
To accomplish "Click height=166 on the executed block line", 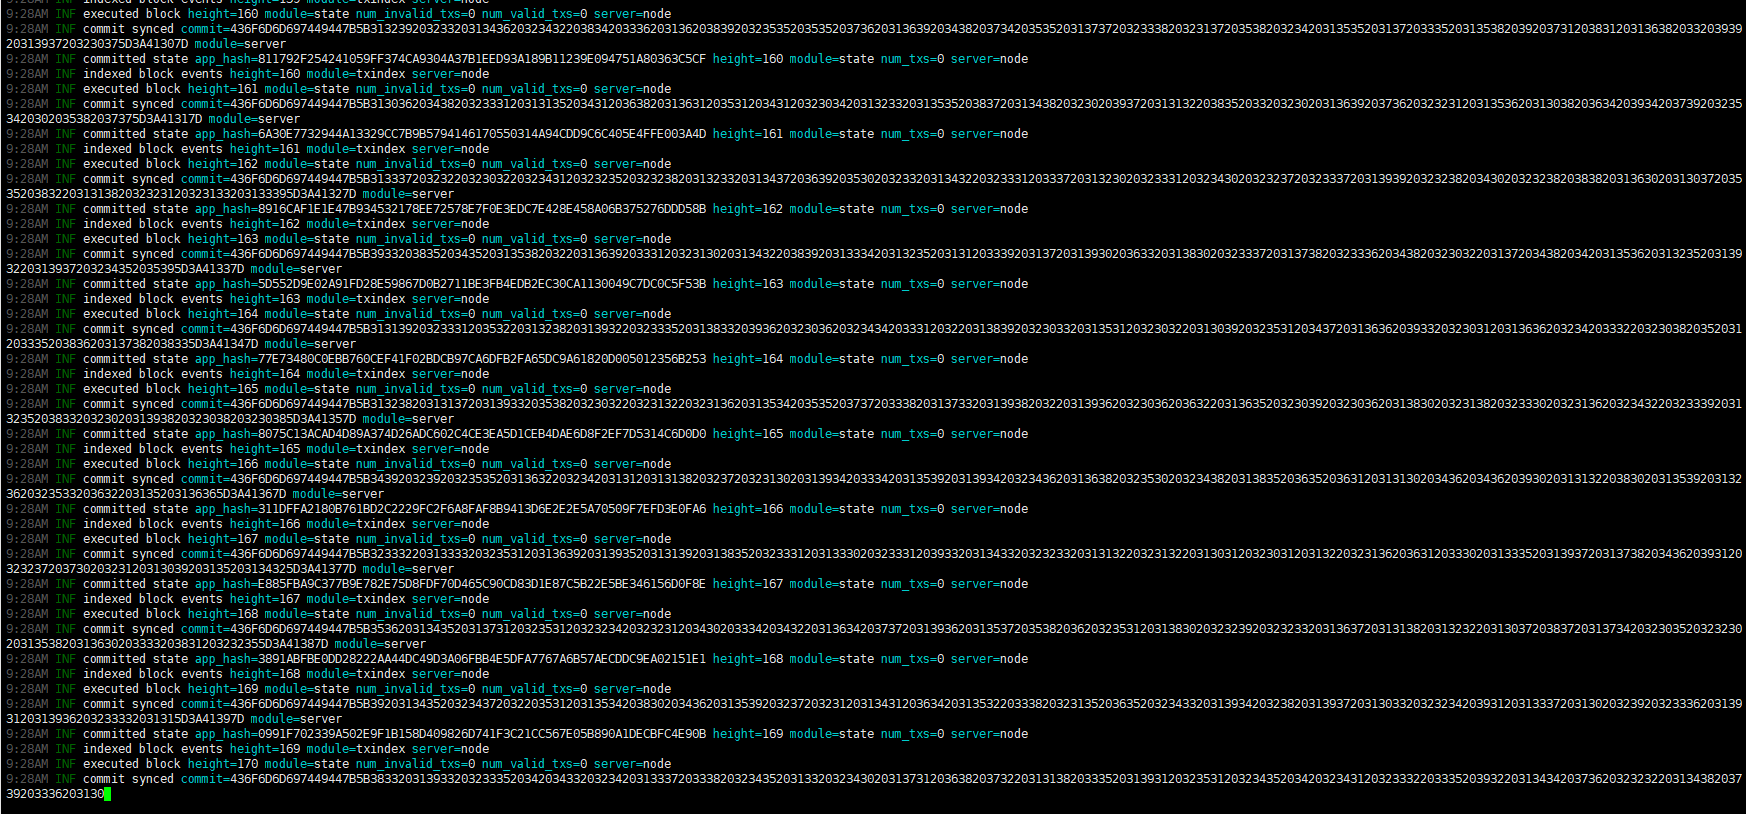I will [223, 464].
